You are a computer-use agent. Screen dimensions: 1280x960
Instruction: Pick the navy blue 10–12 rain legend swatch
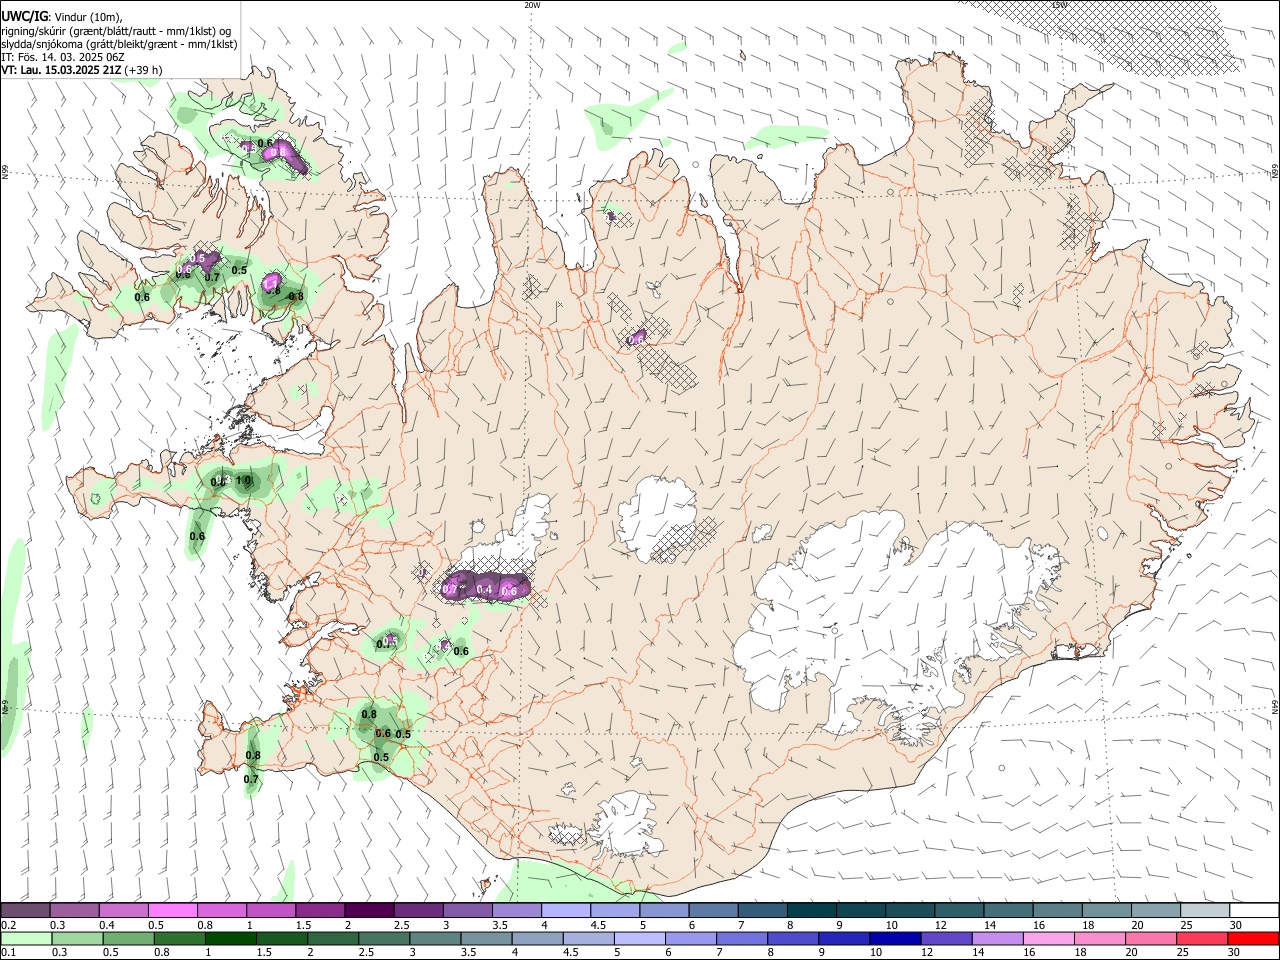pos(893,938)
